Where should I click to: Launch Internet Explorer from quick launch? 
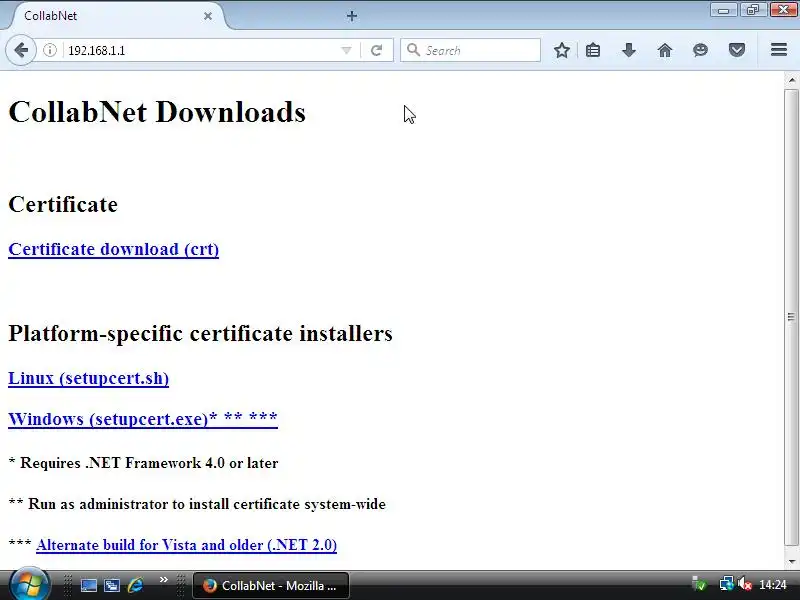tap(136, 585)
